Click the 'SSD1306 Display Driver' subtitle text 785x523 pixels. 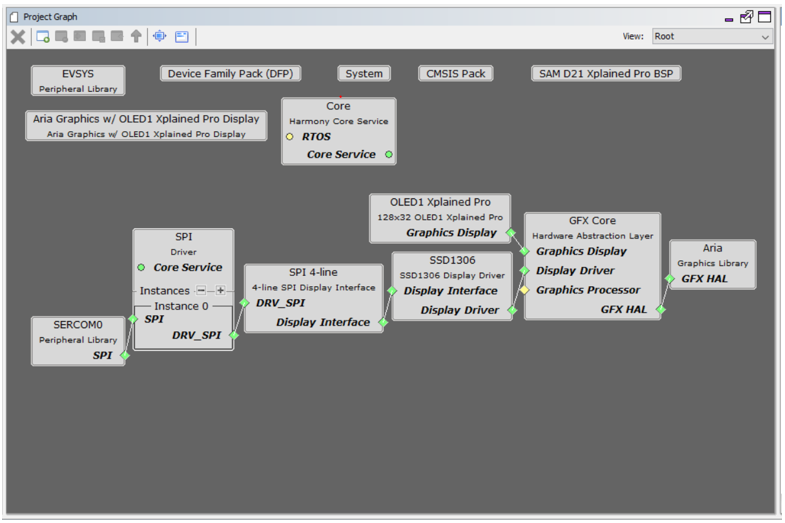click(x=452, y=275)
